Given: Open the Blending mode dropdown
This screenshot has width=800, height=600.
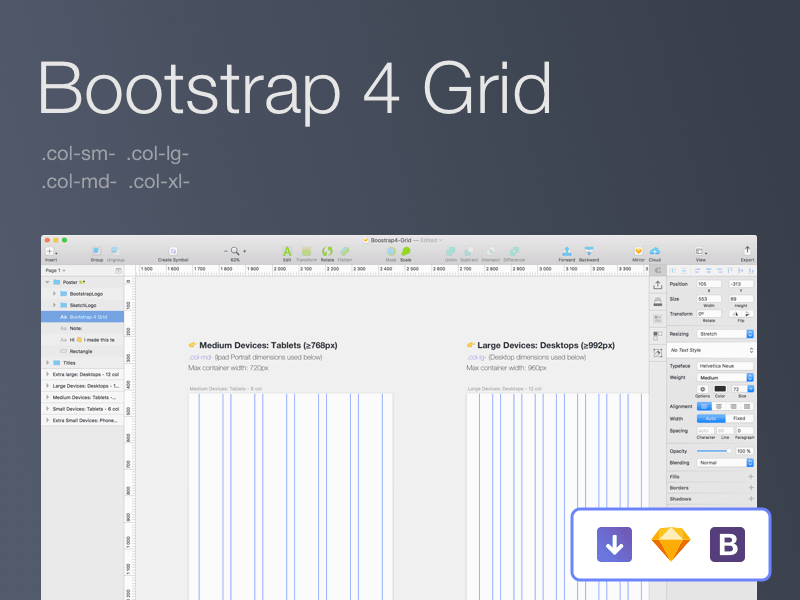Looking at the screenshot, I should point(722,463).
